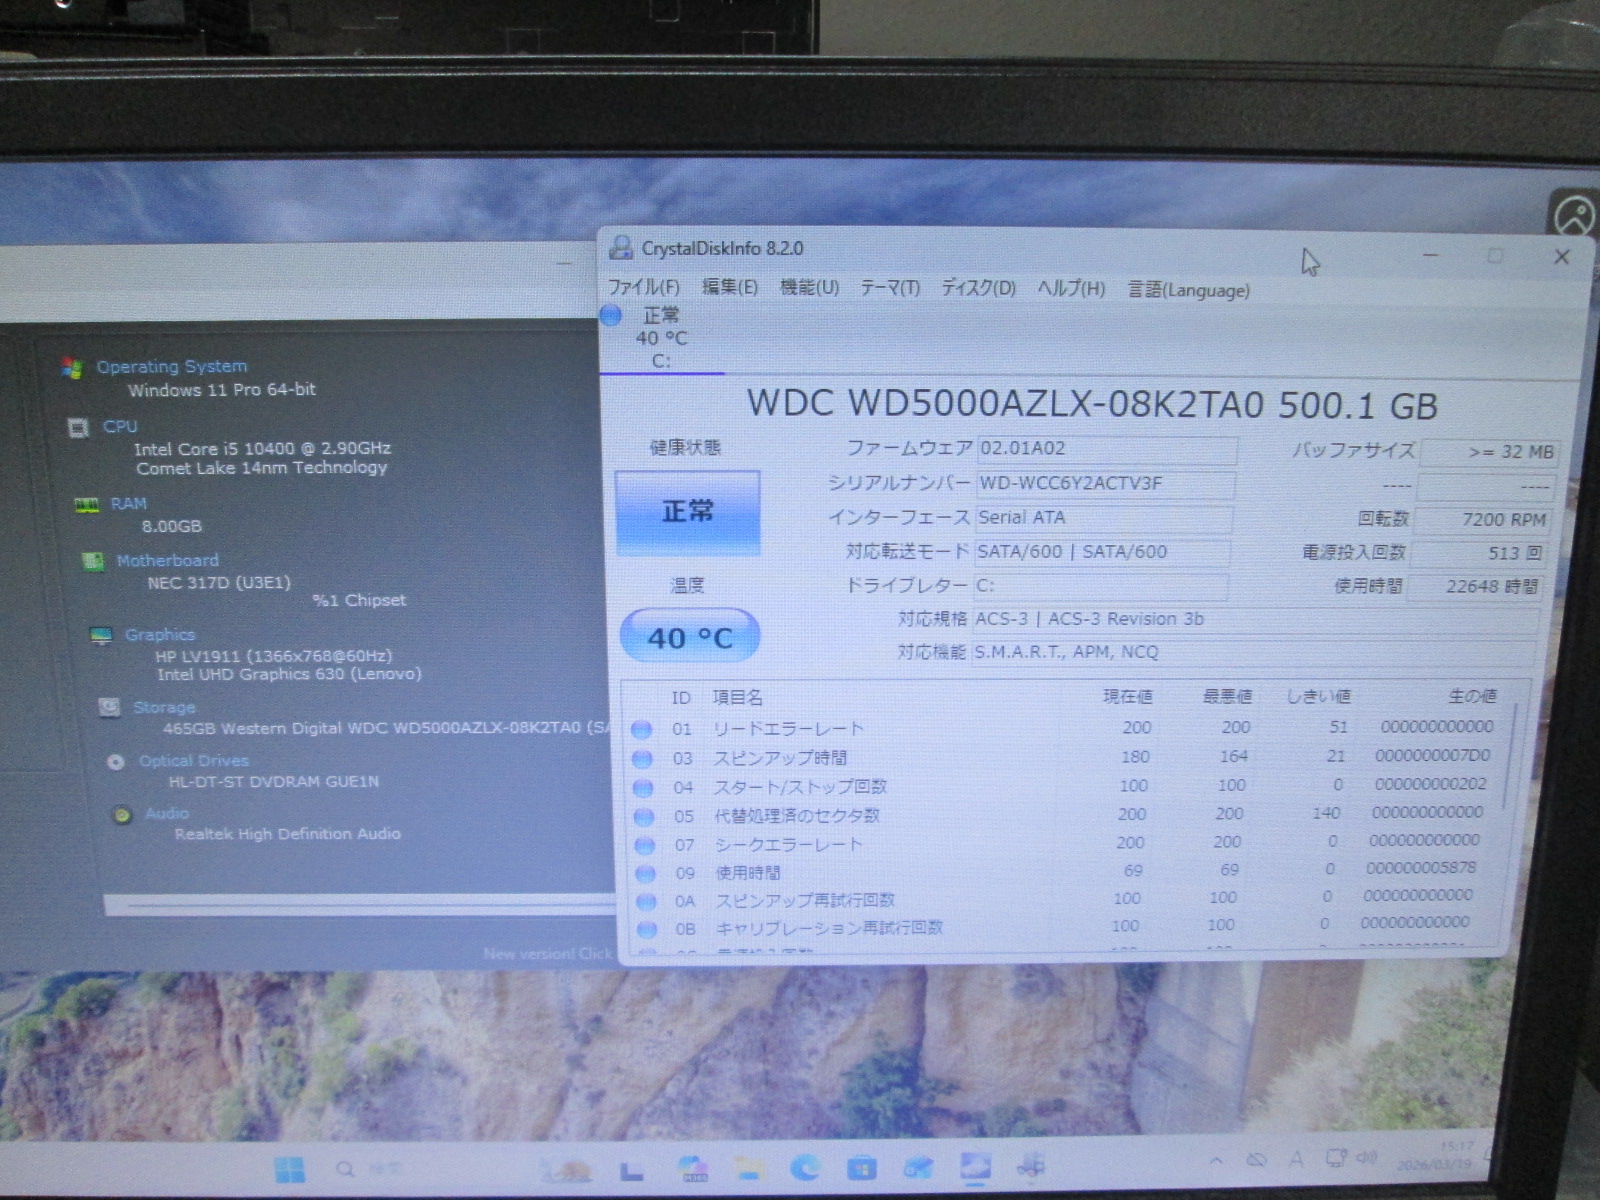Click the Storage hard drive icon

coord(110,708)
